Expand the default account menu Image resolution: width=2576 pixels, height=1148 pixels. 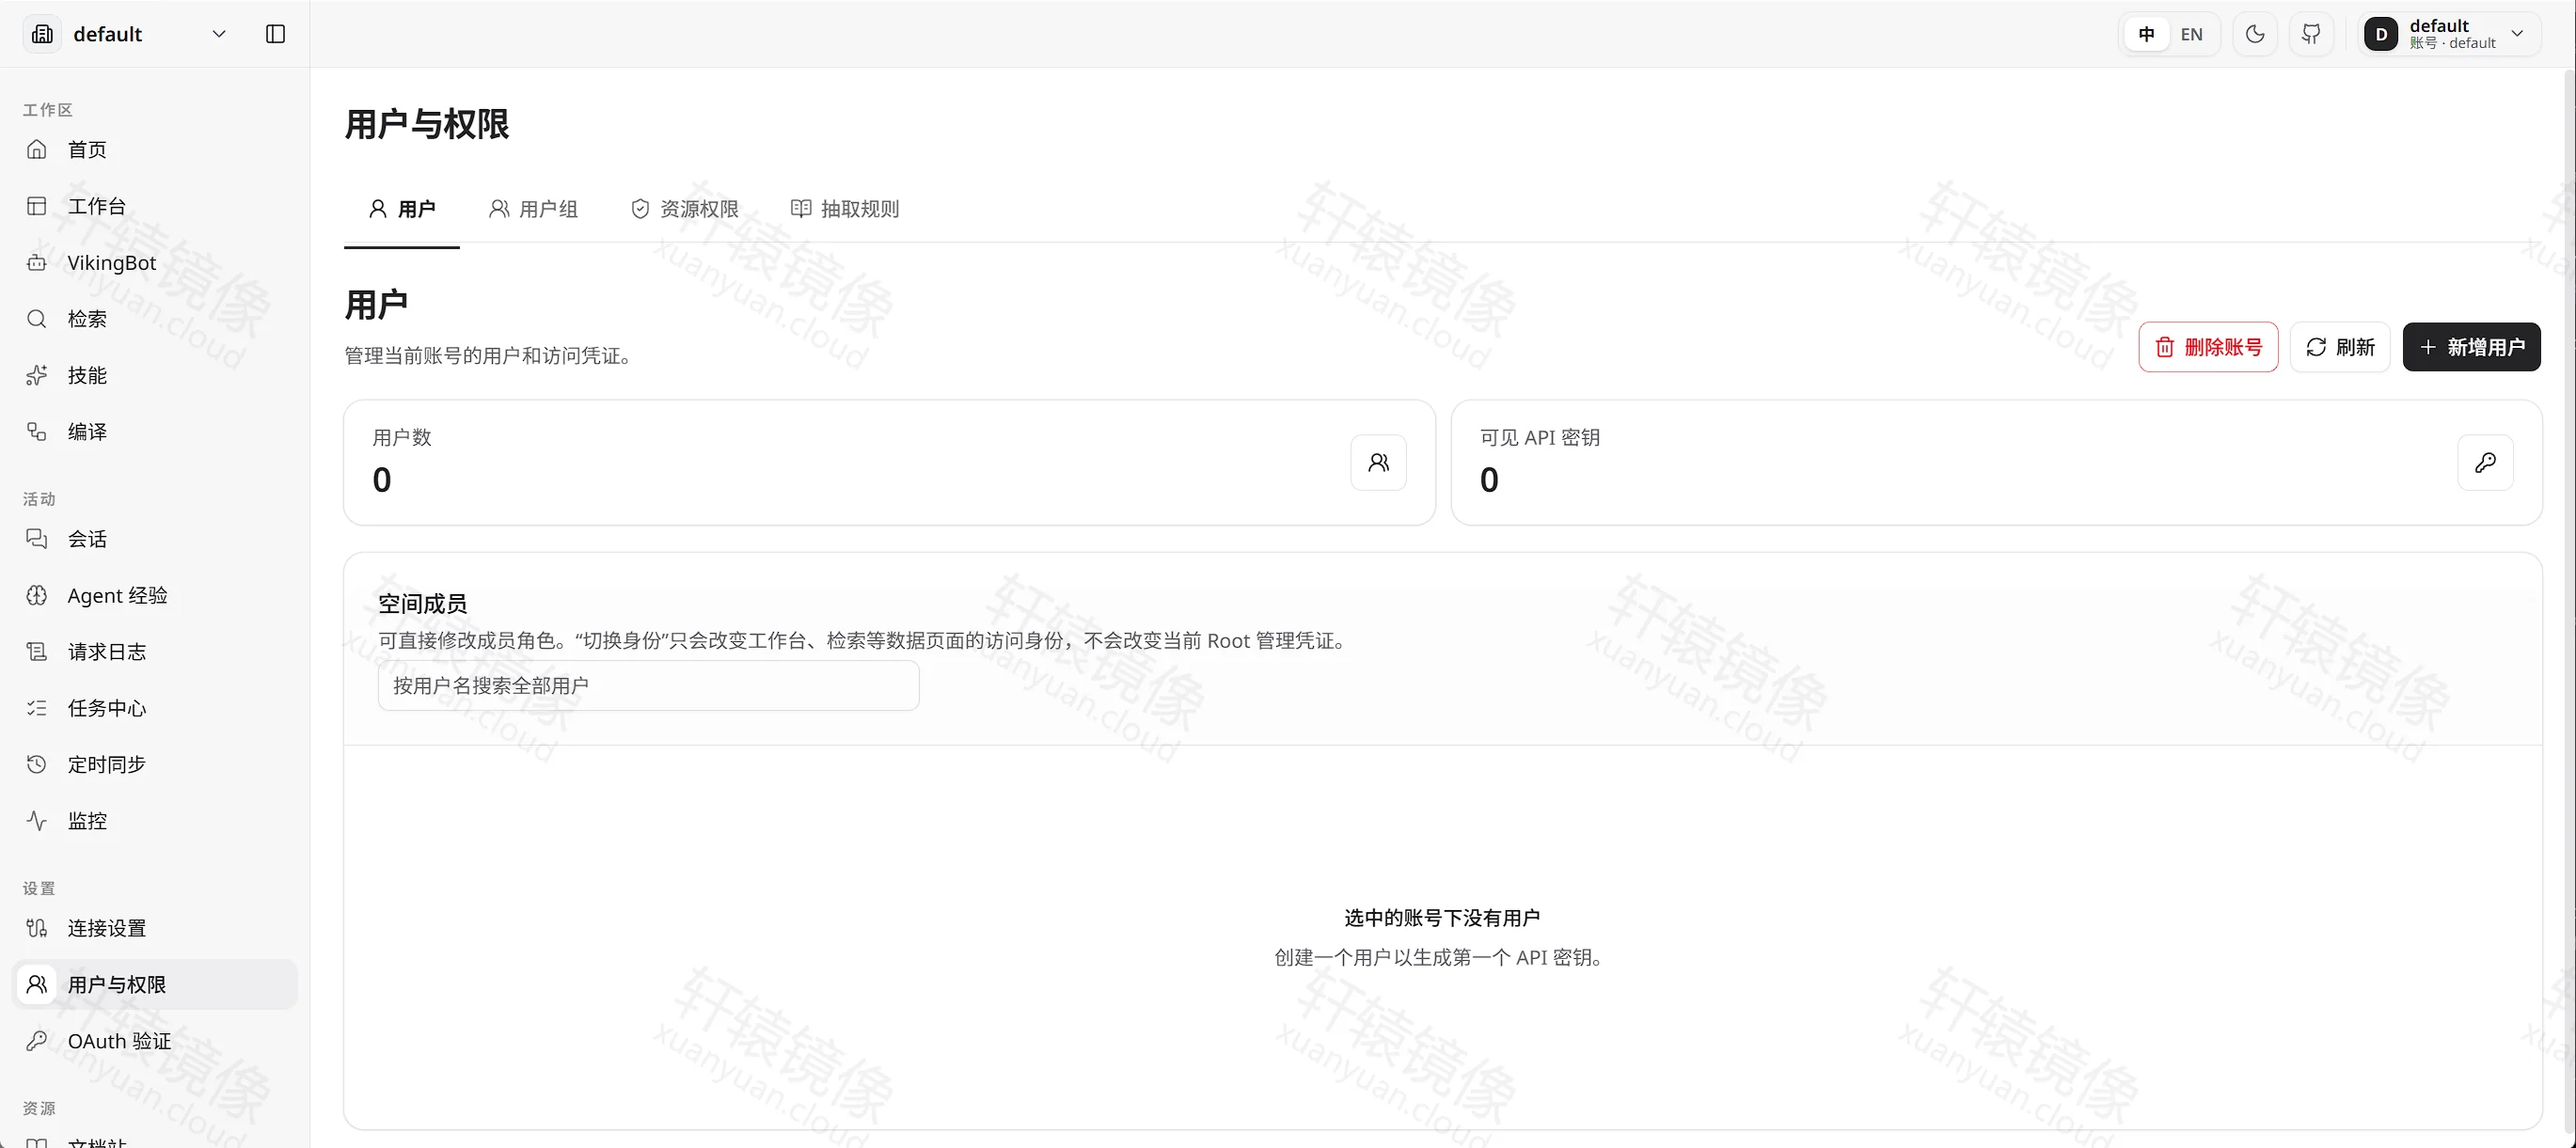click(x=2449, y=34)
